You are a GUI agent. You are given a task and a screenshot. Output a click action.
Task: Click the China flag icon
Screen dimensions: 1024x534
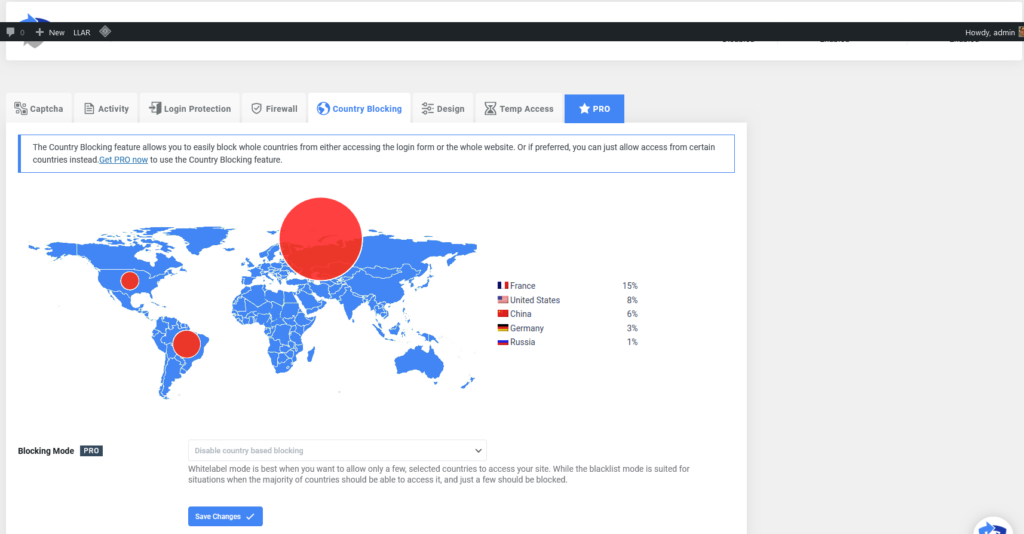tap(503, 313)
